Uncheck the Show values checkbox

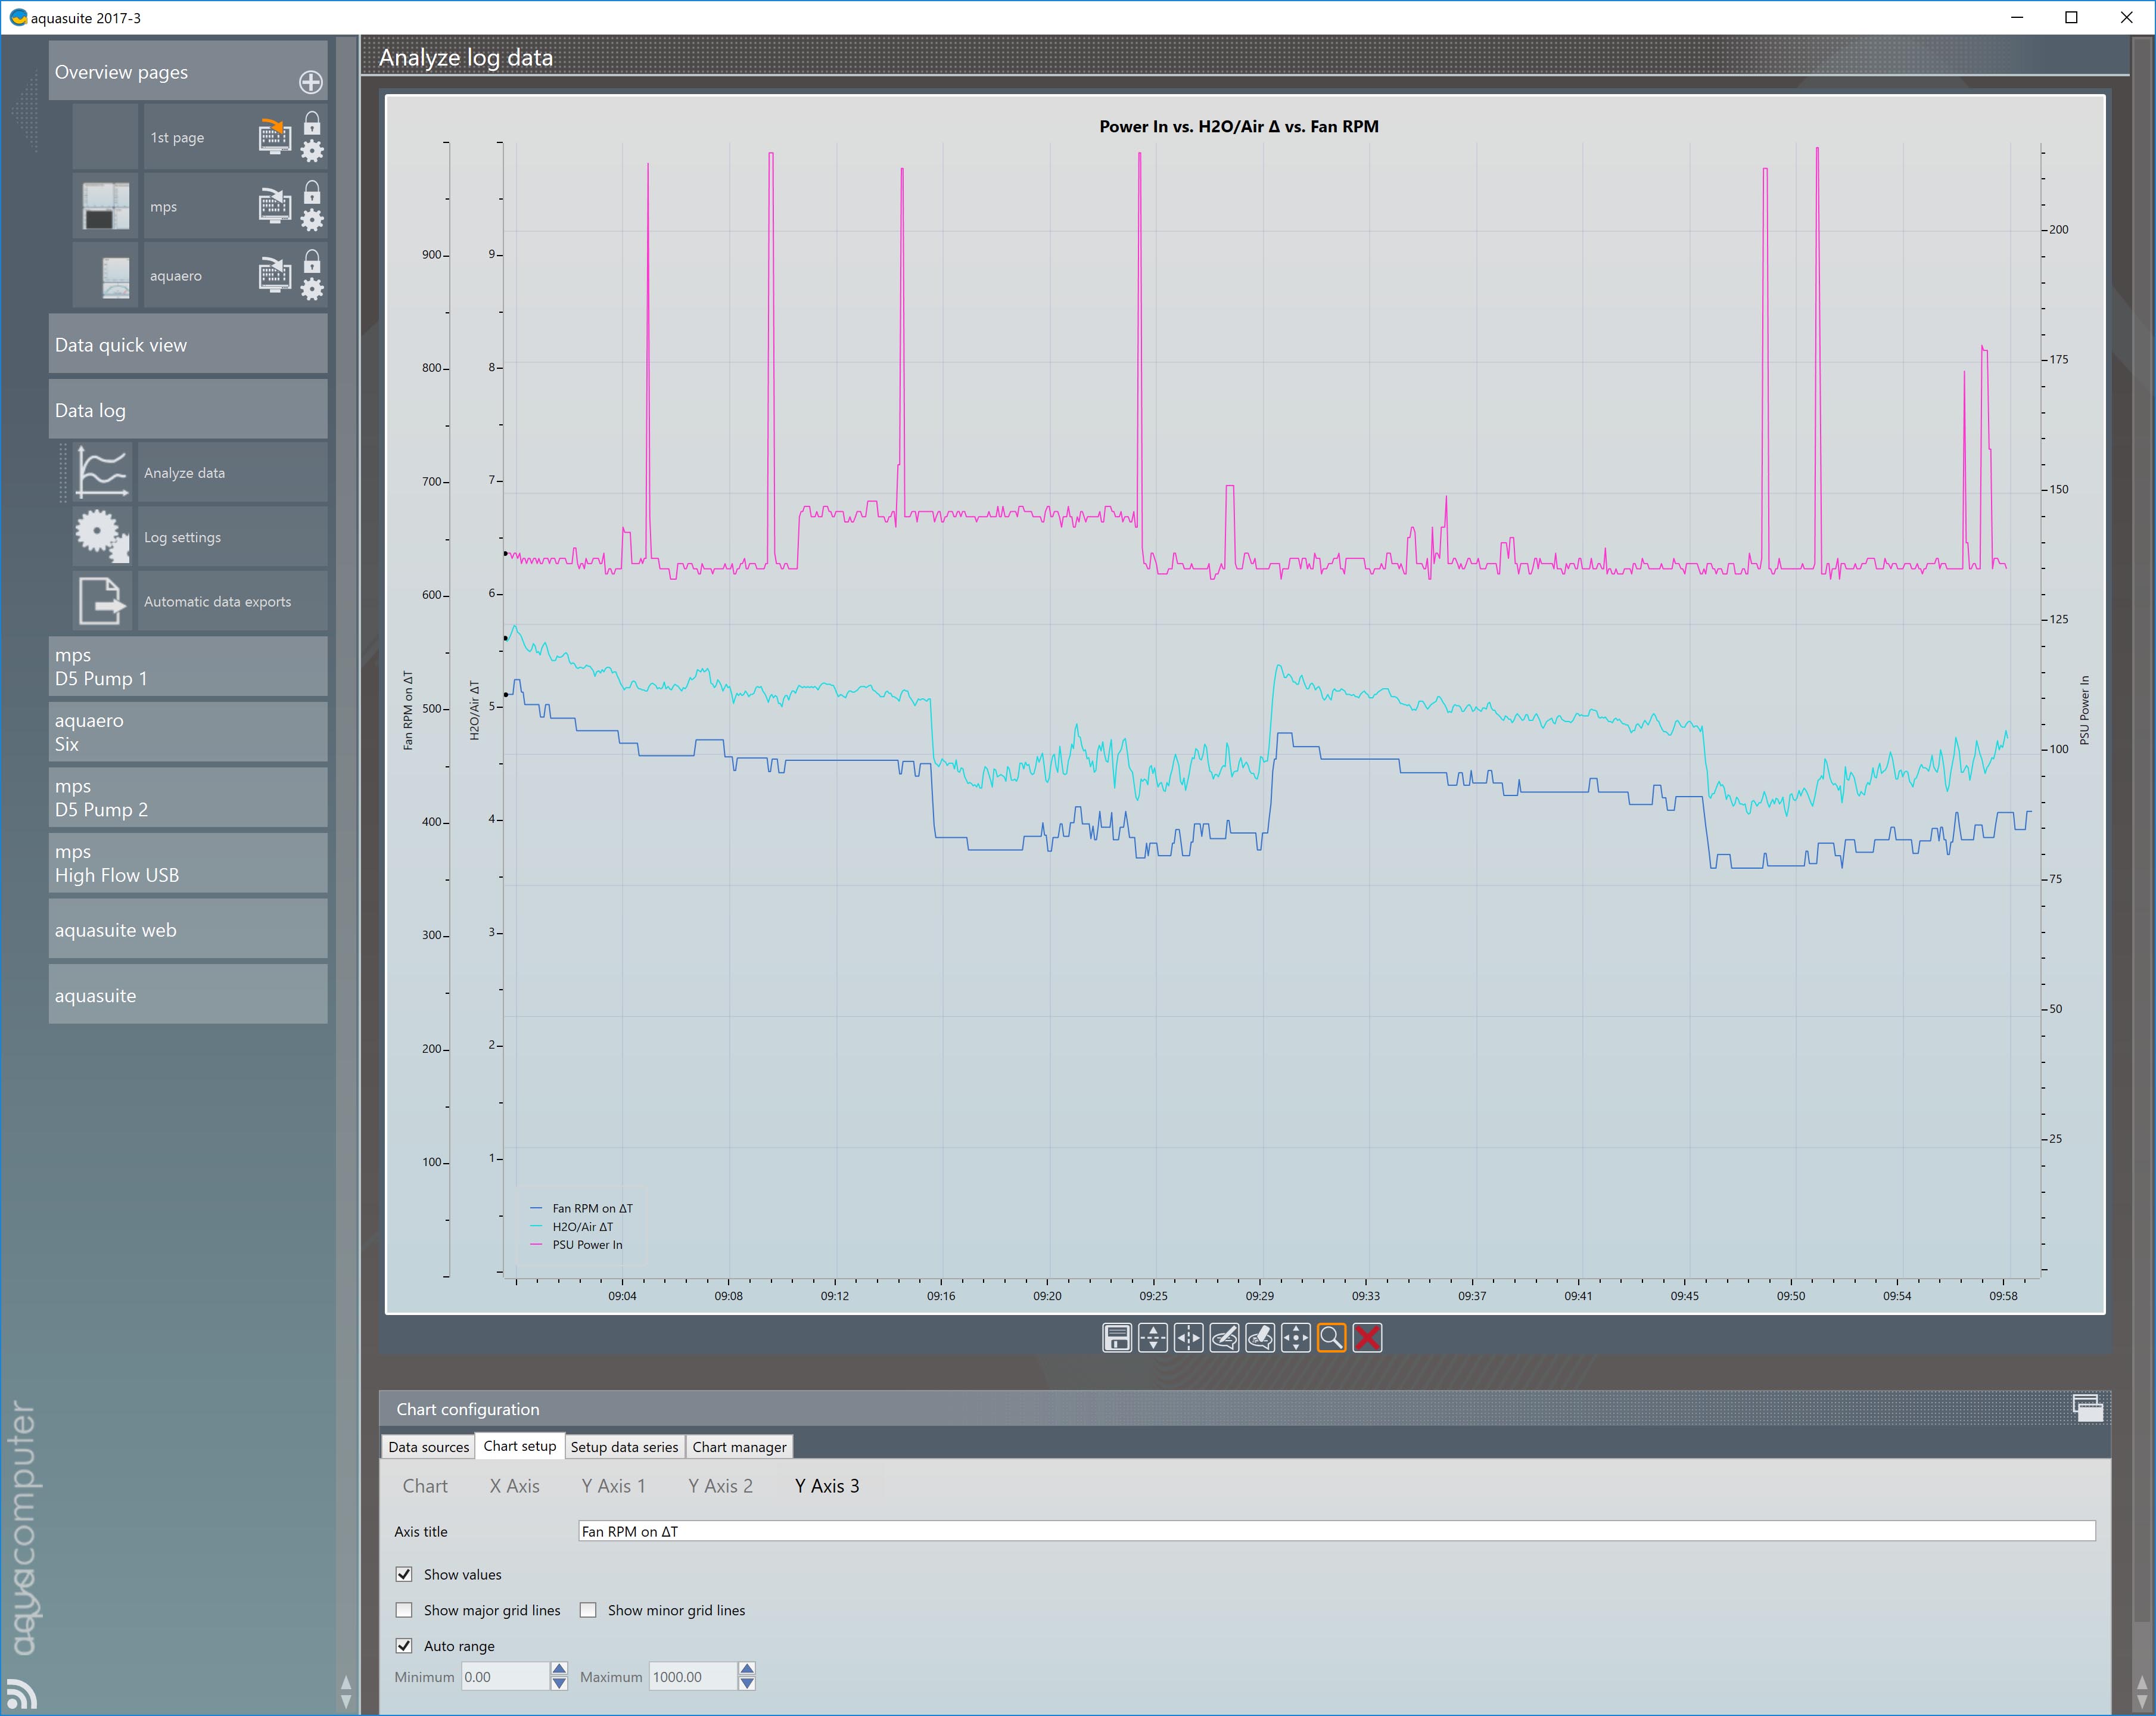[x=404, y=1574]
